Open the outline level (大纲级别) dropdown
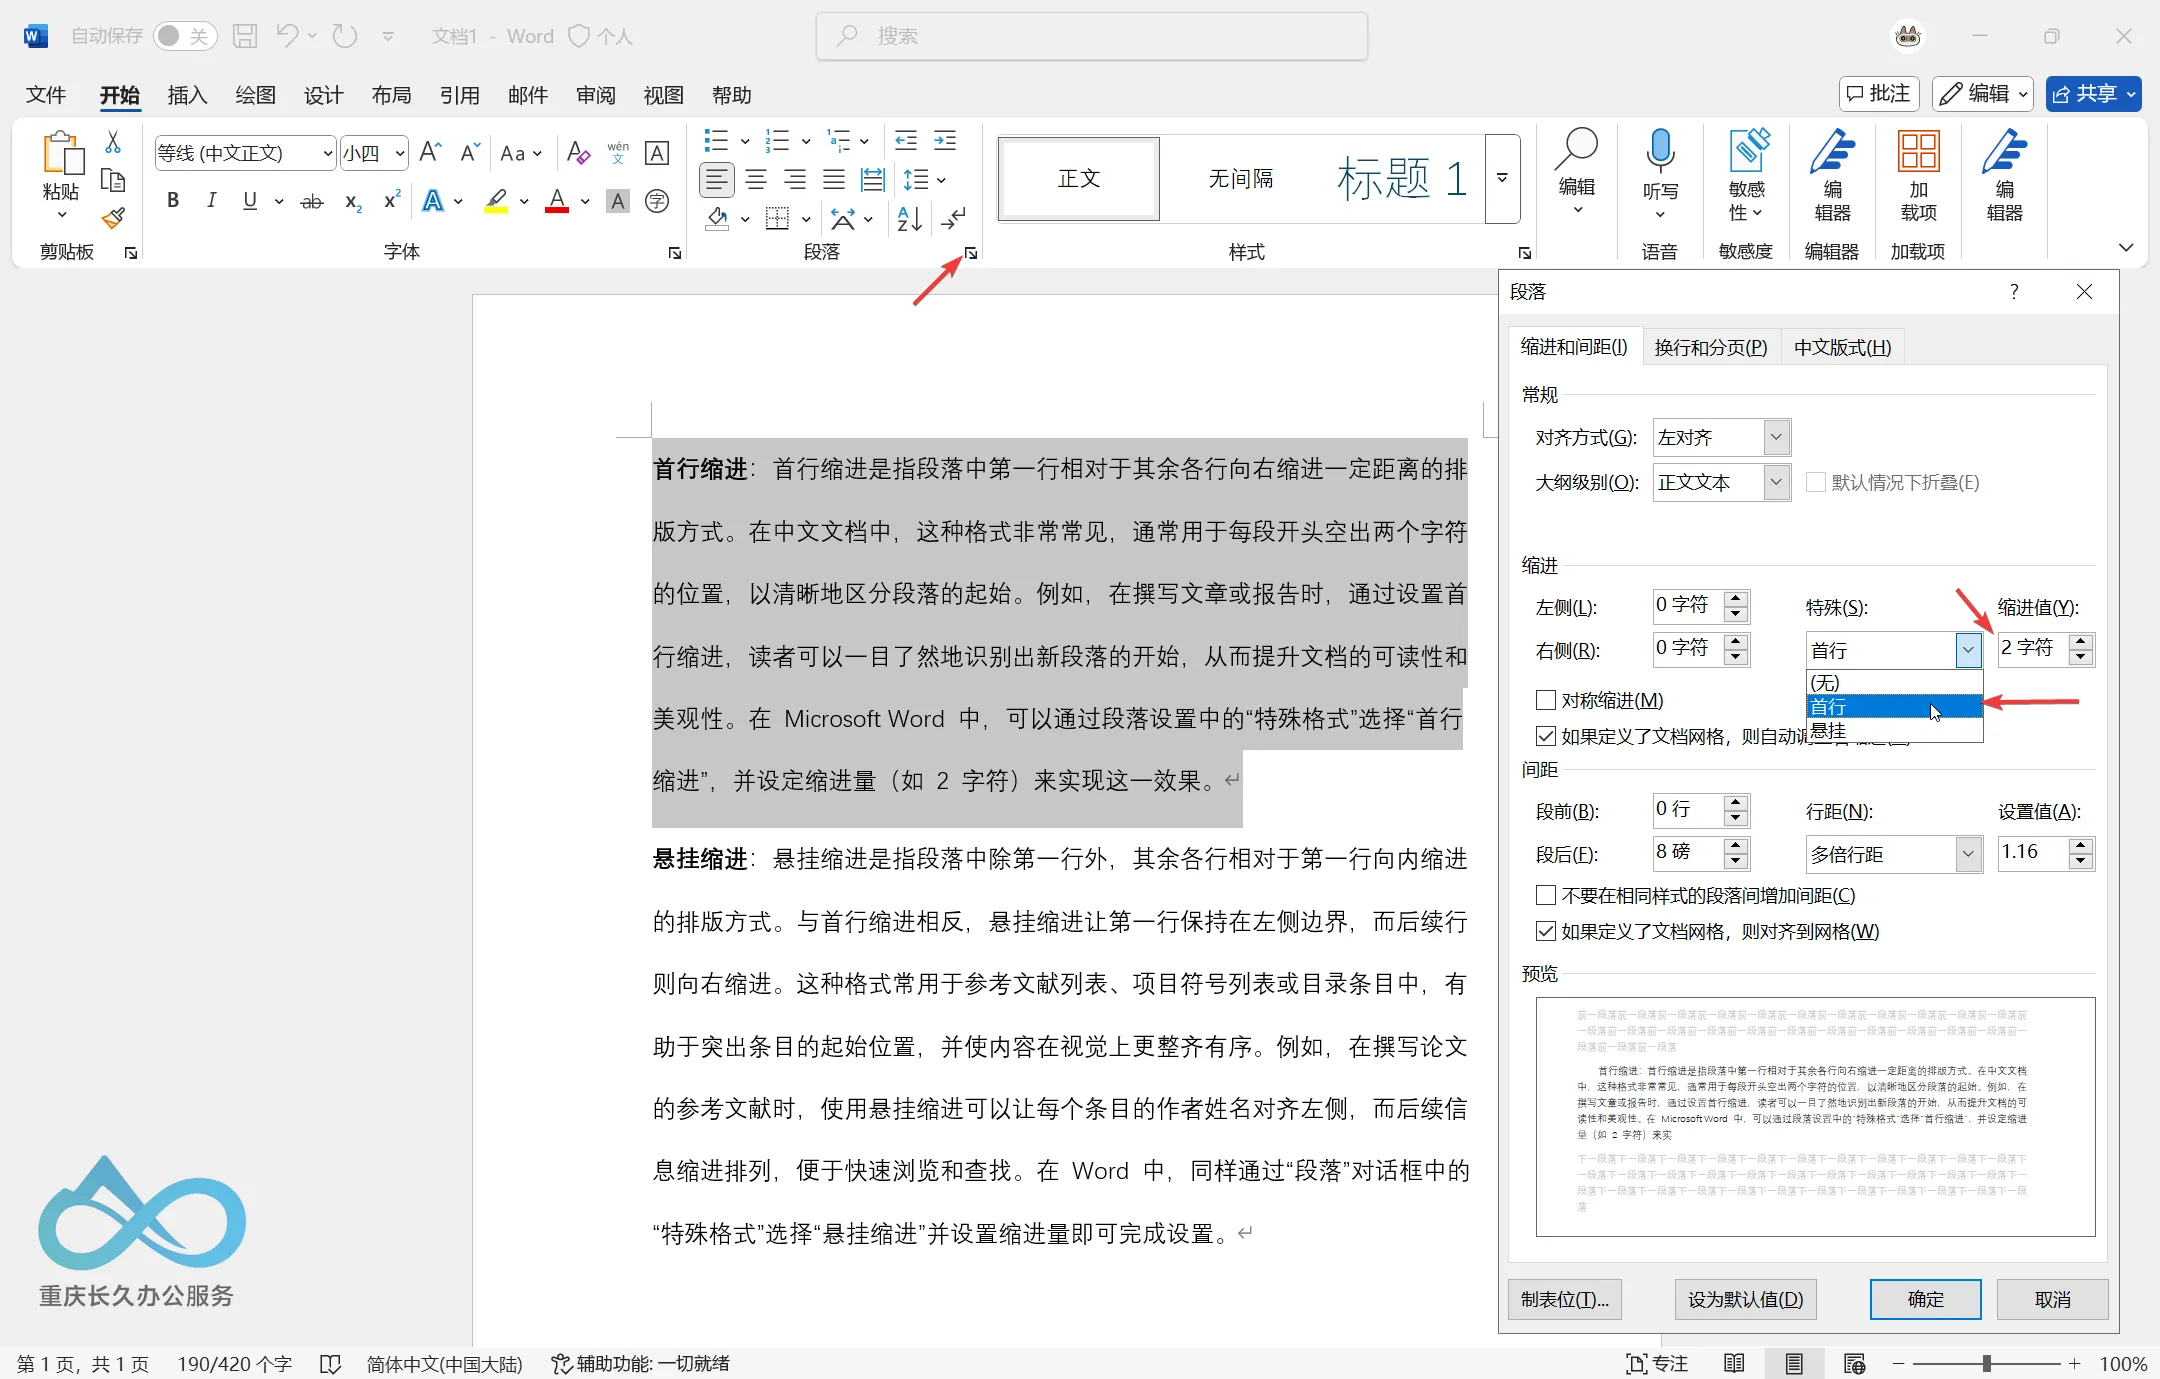The image size is (2160, 1379). (x=1721, y=482)
